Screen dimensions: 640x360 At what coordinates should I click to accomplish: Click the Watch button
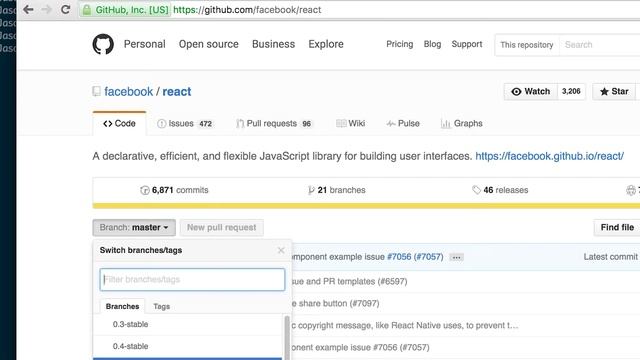click(x=531, y=91)
